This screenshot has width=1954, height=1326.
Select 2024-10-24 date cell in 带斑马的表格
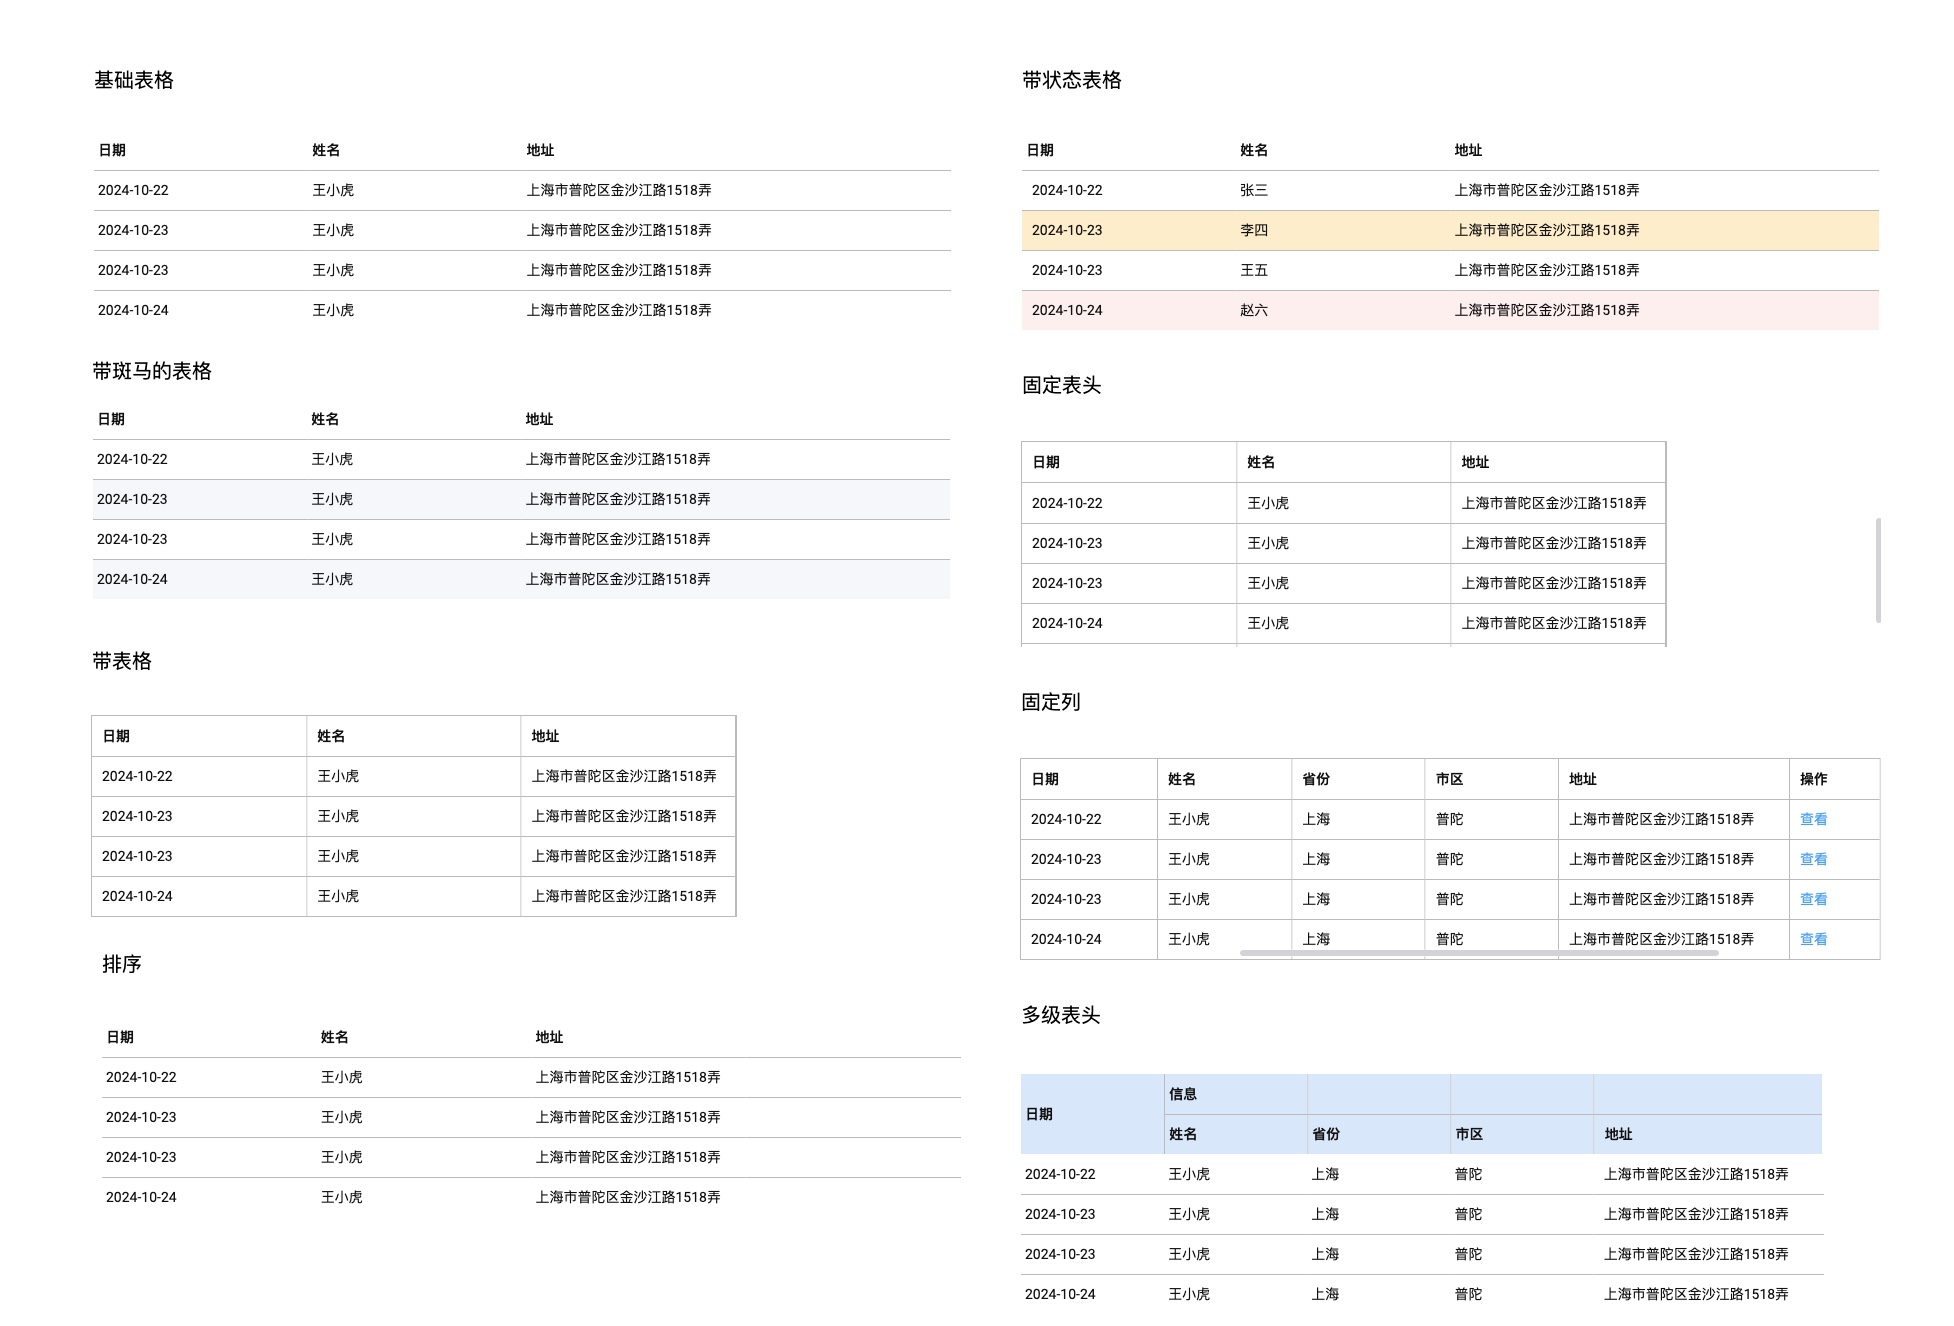point(132,579)
